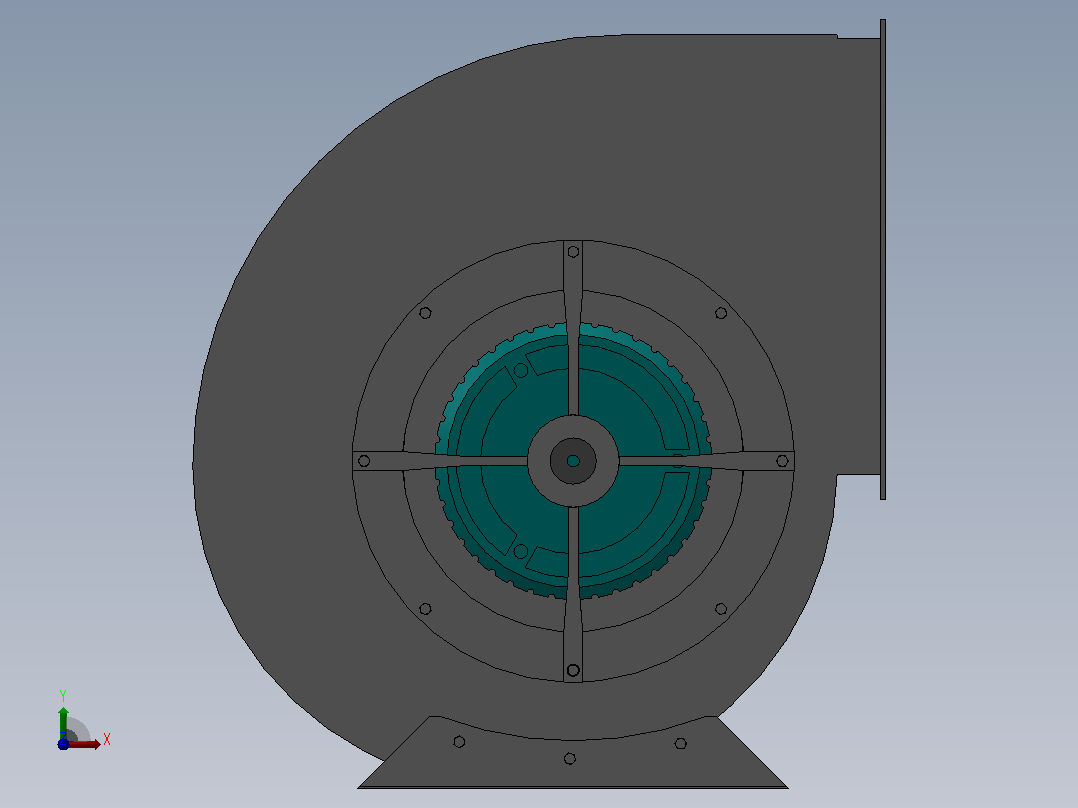Select the bolt hole at the right end of the horizontal spoke
Viewport: 1078px width, 808px height.
click(x=782, y=461)
